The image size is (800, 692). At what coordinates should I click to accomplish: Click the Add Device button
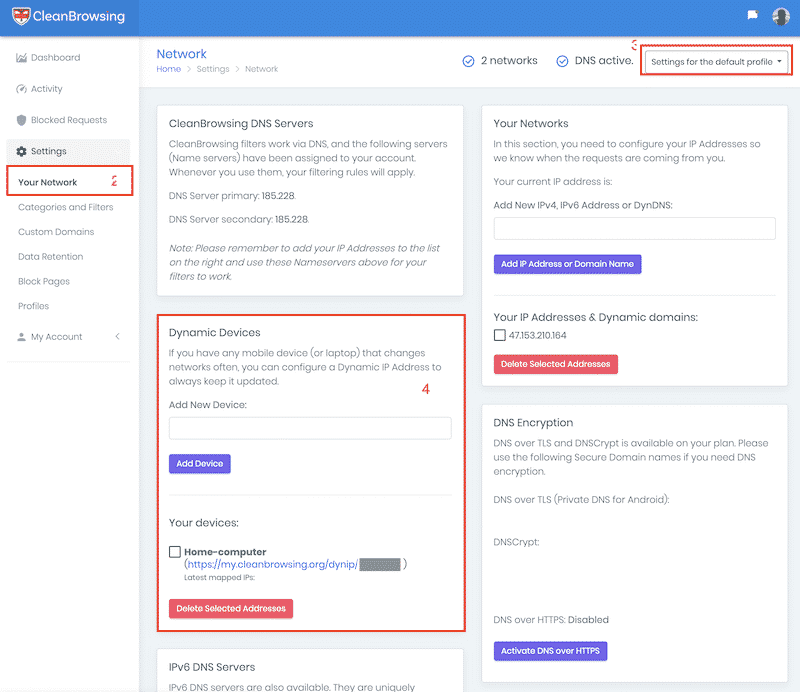(200, 464)
